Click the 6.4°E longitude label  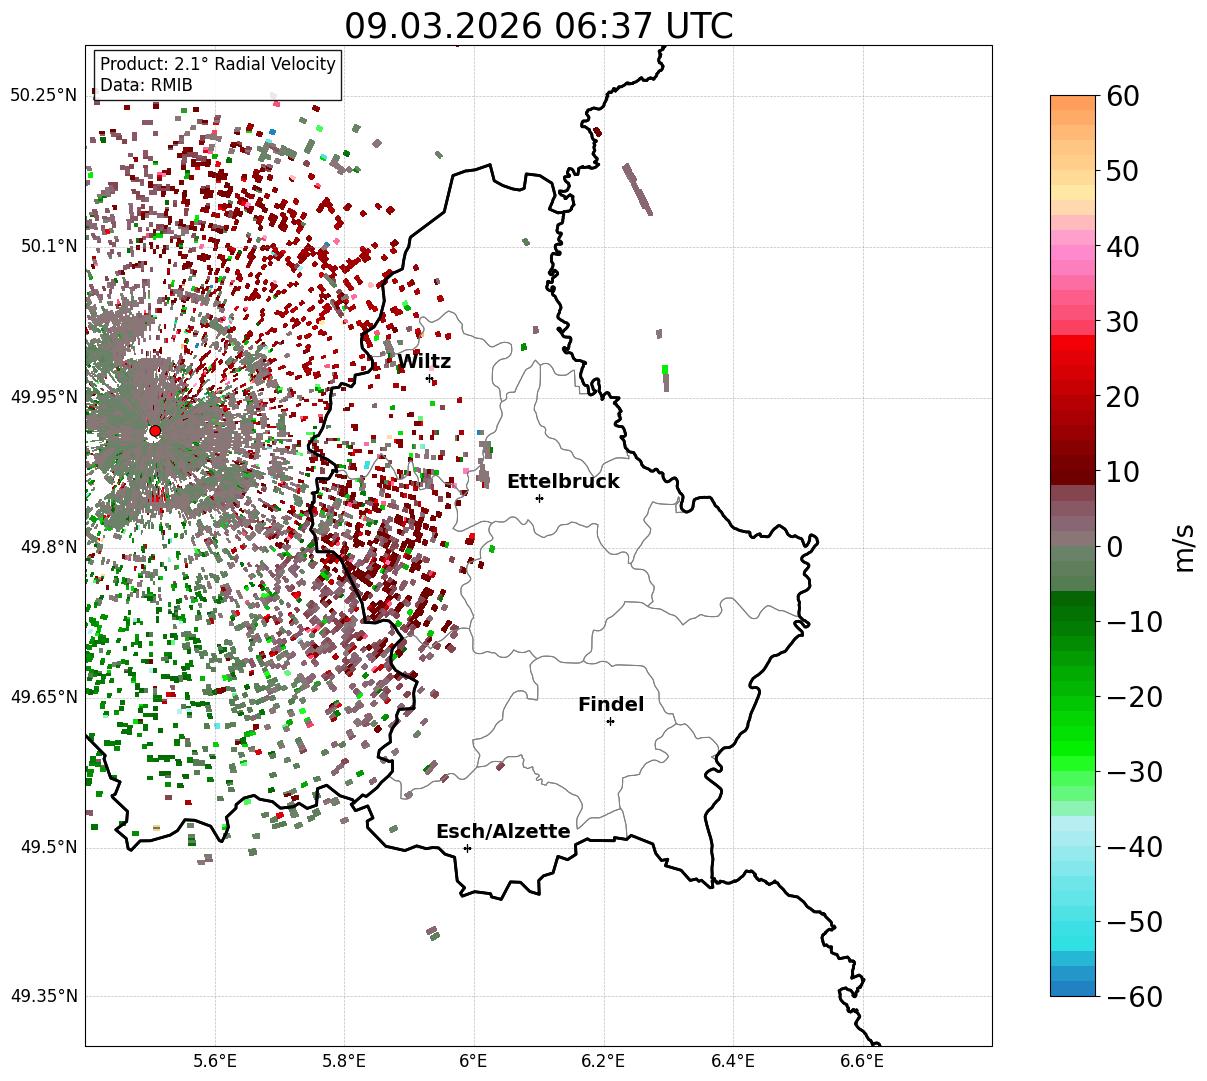(733, 1062)
